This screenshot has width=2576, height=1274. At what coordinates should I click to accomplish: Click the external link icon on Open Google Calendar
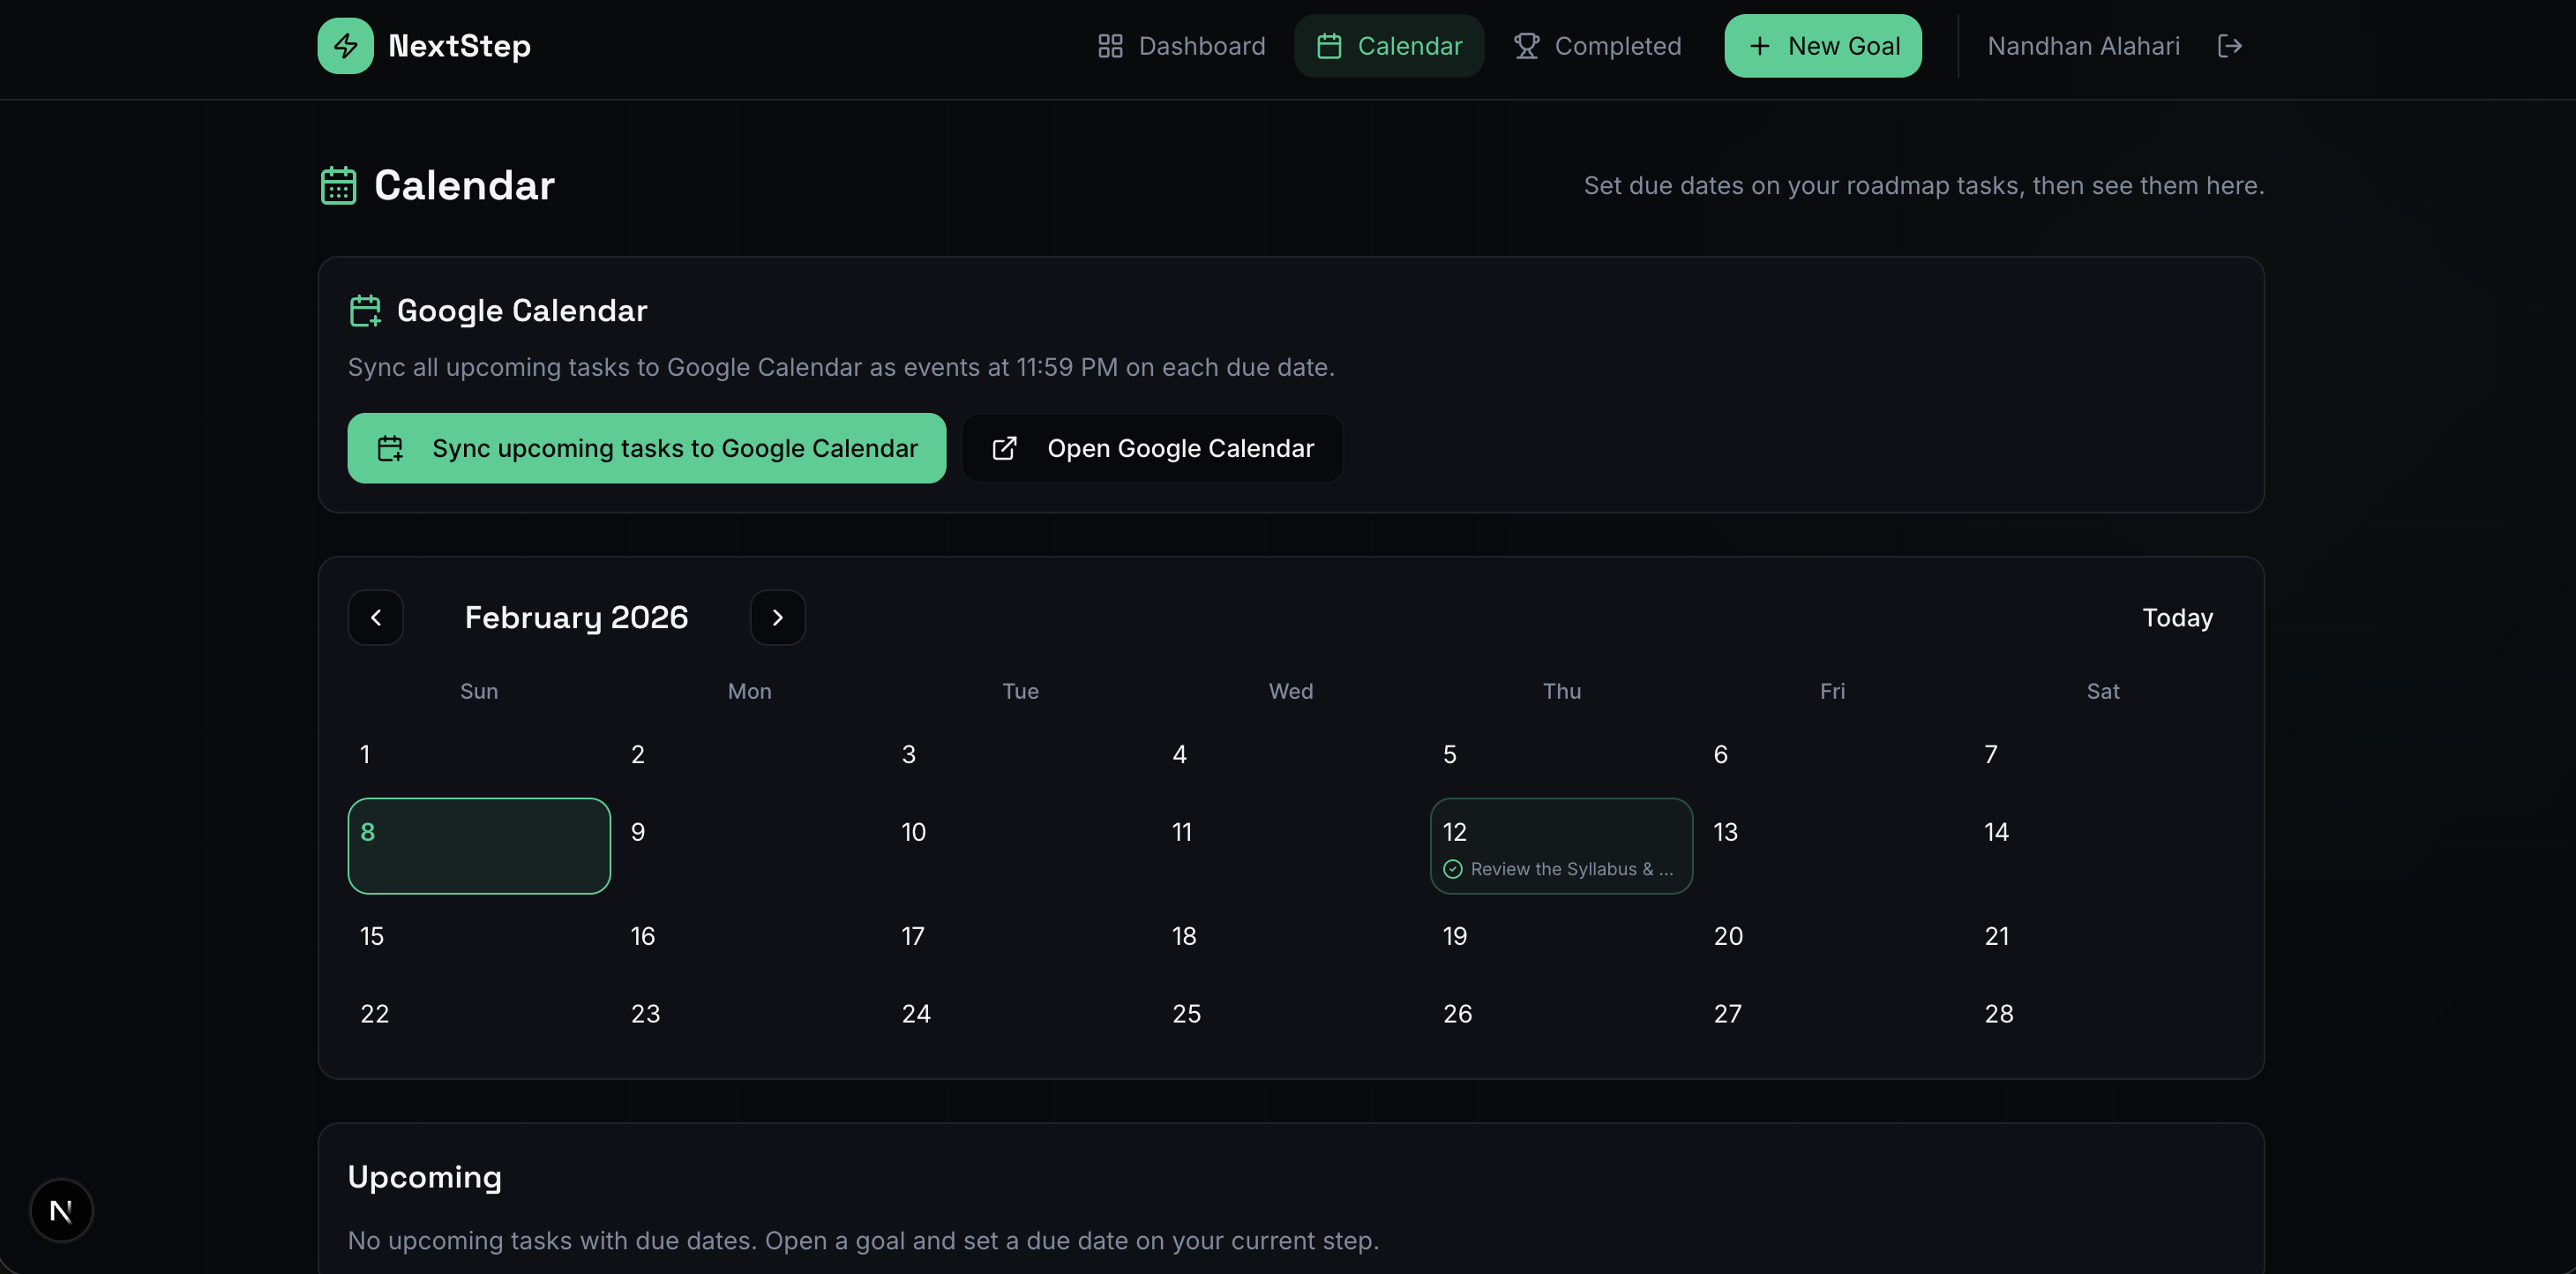[x=1004, y=448]
